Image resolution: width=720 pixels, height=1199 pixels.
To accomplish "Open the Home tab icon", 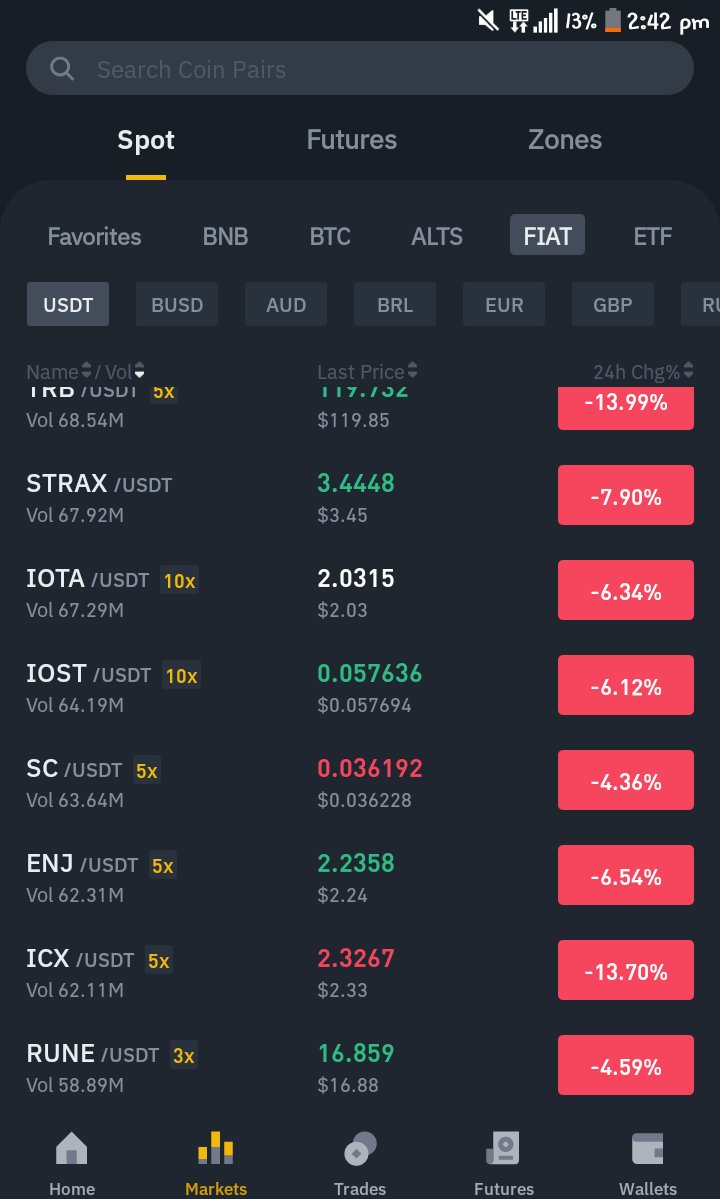I will (72, 1148).
